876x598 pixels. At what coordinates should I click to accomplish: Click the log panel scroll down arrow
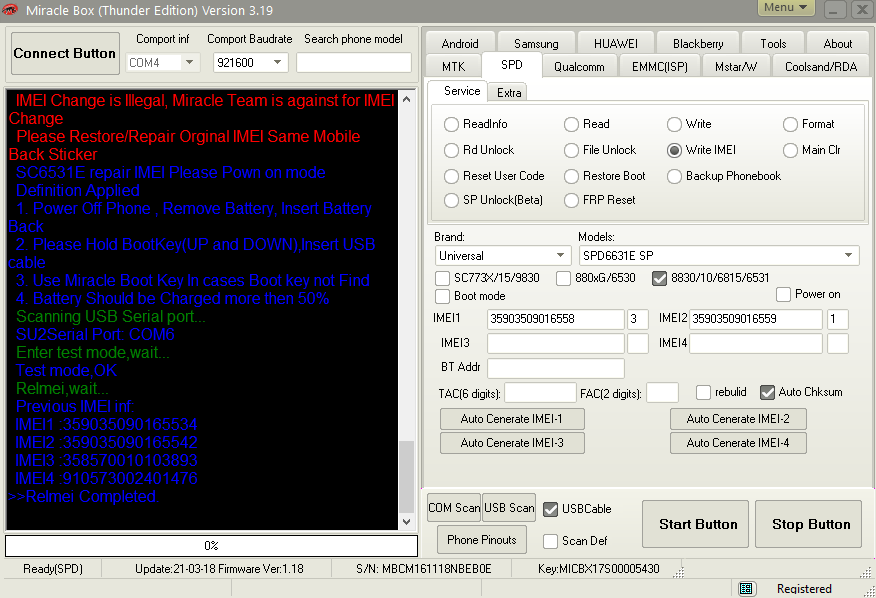(x=407, y=521)
